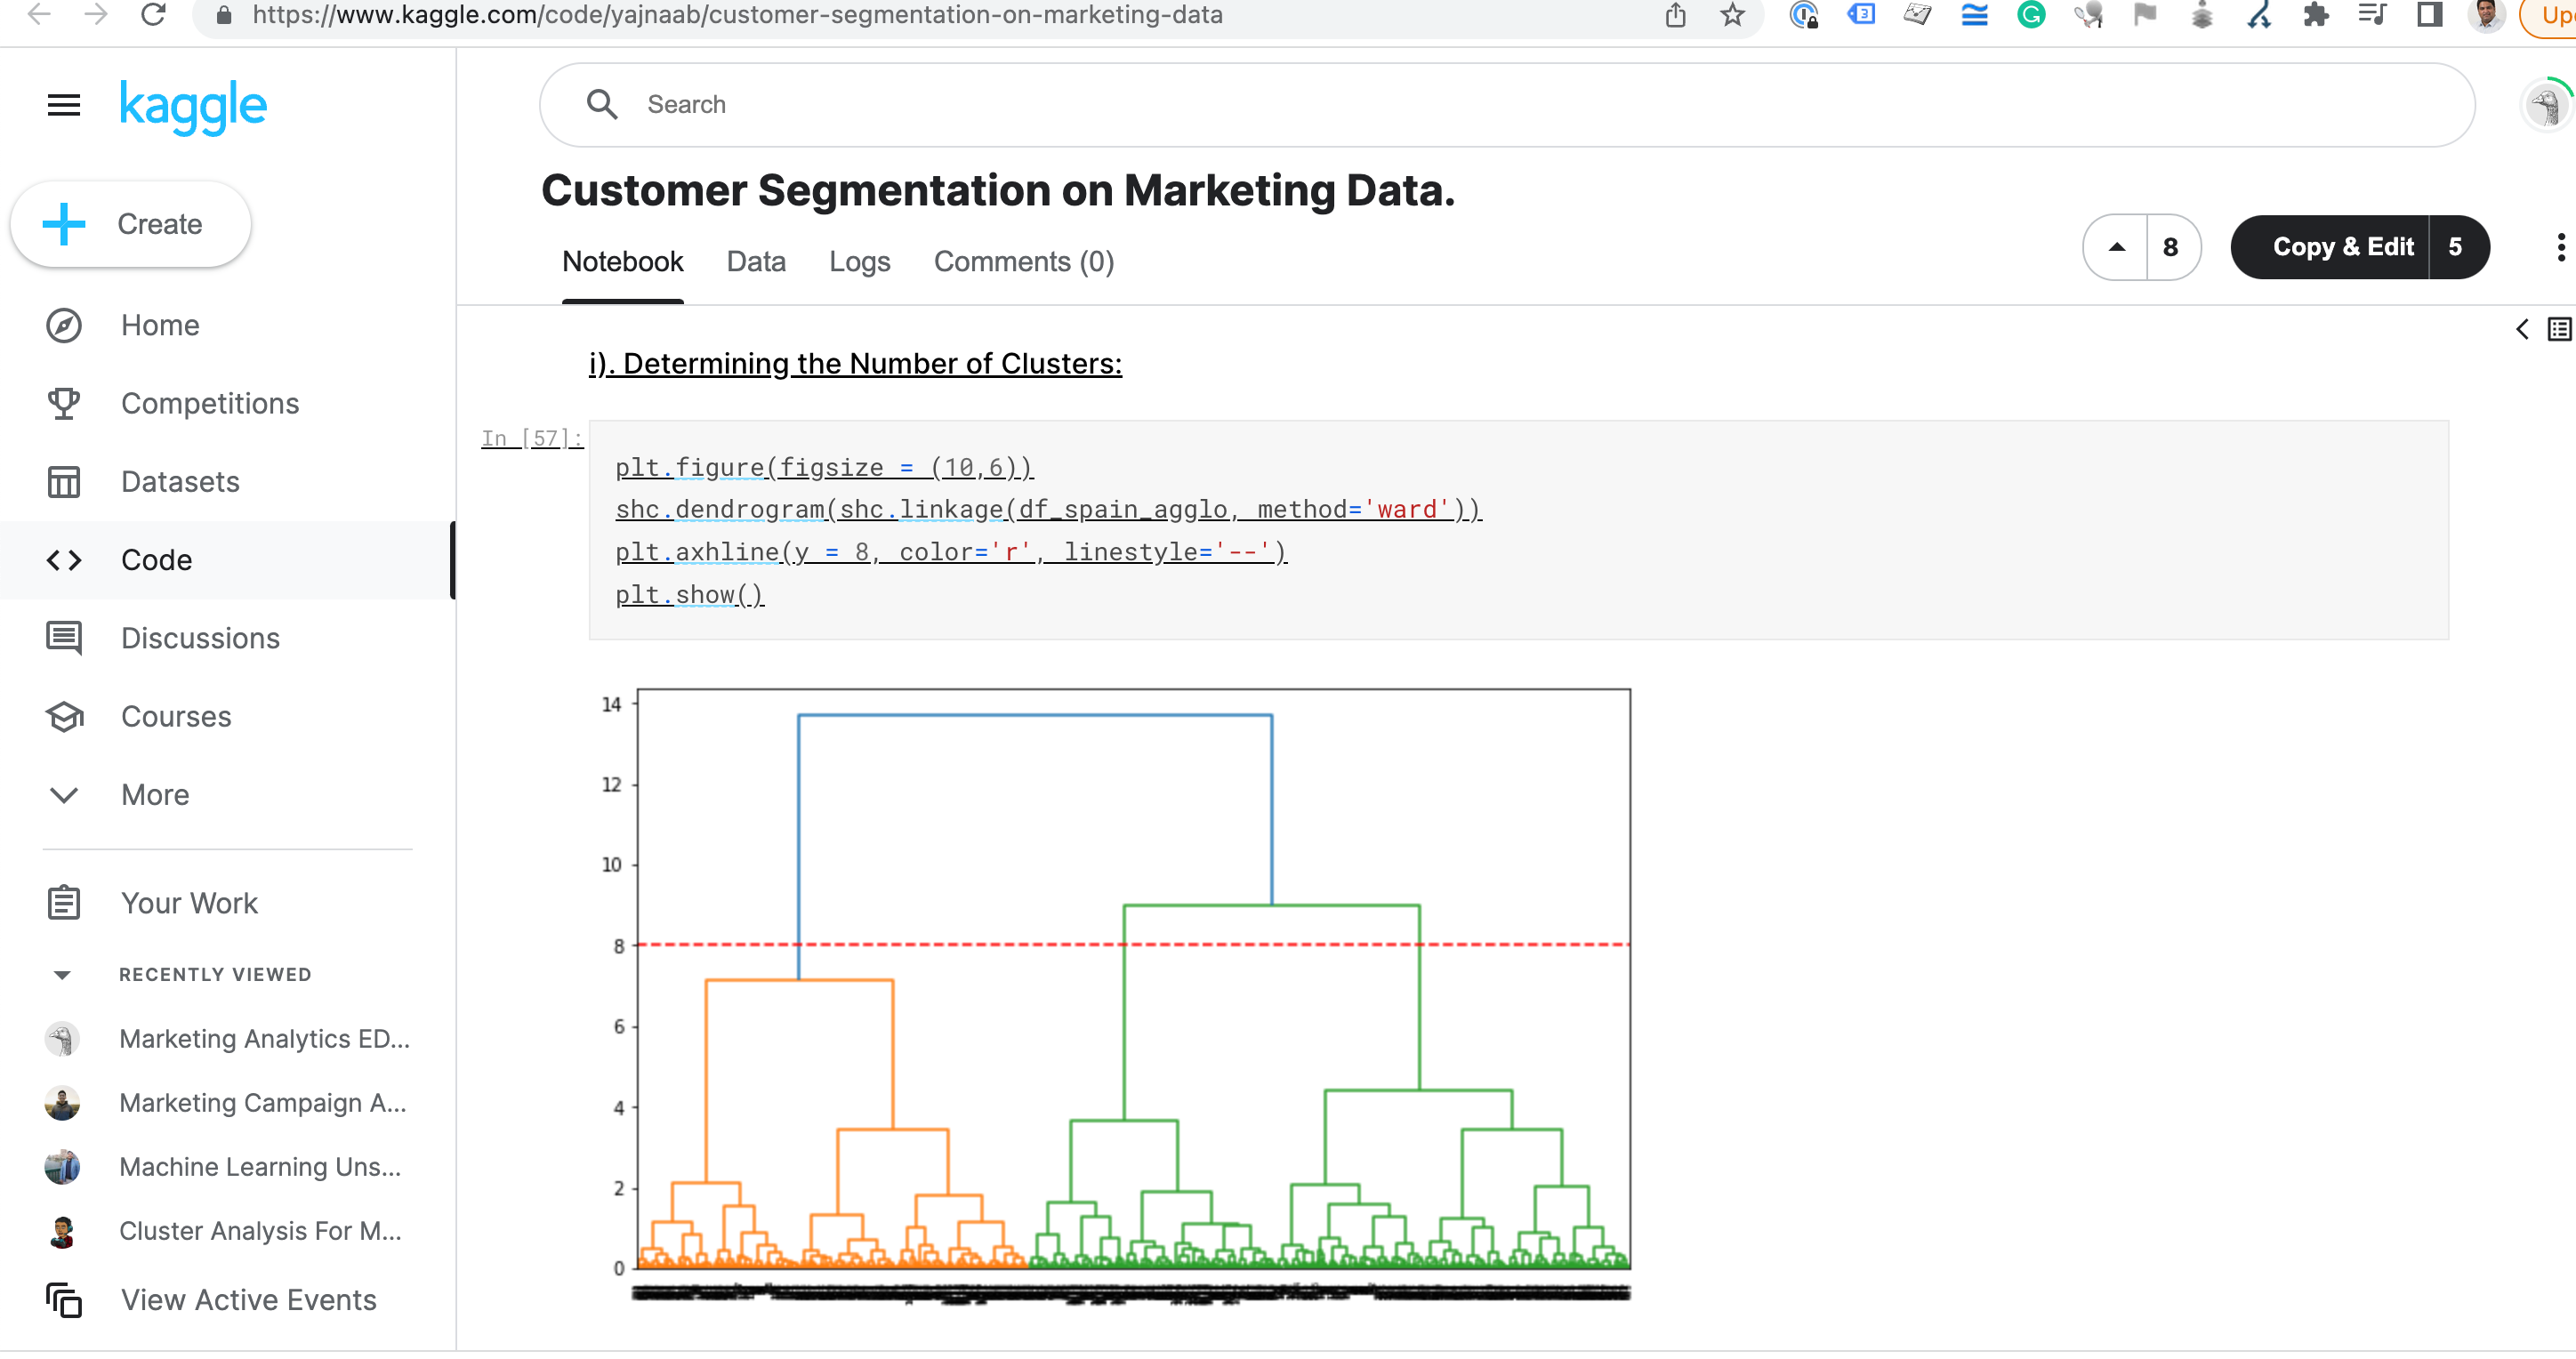The width and height of the screenshot is (2576, 1359).
Task: Open the Logs tab
Action: click(x=860, y=262)
